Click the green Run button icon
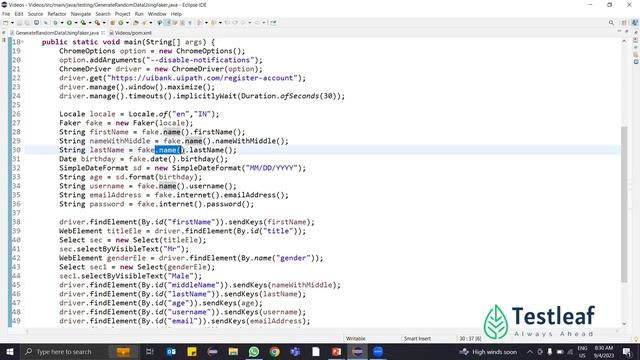Viewport: 640px width, 360px height. click(69, 23)
